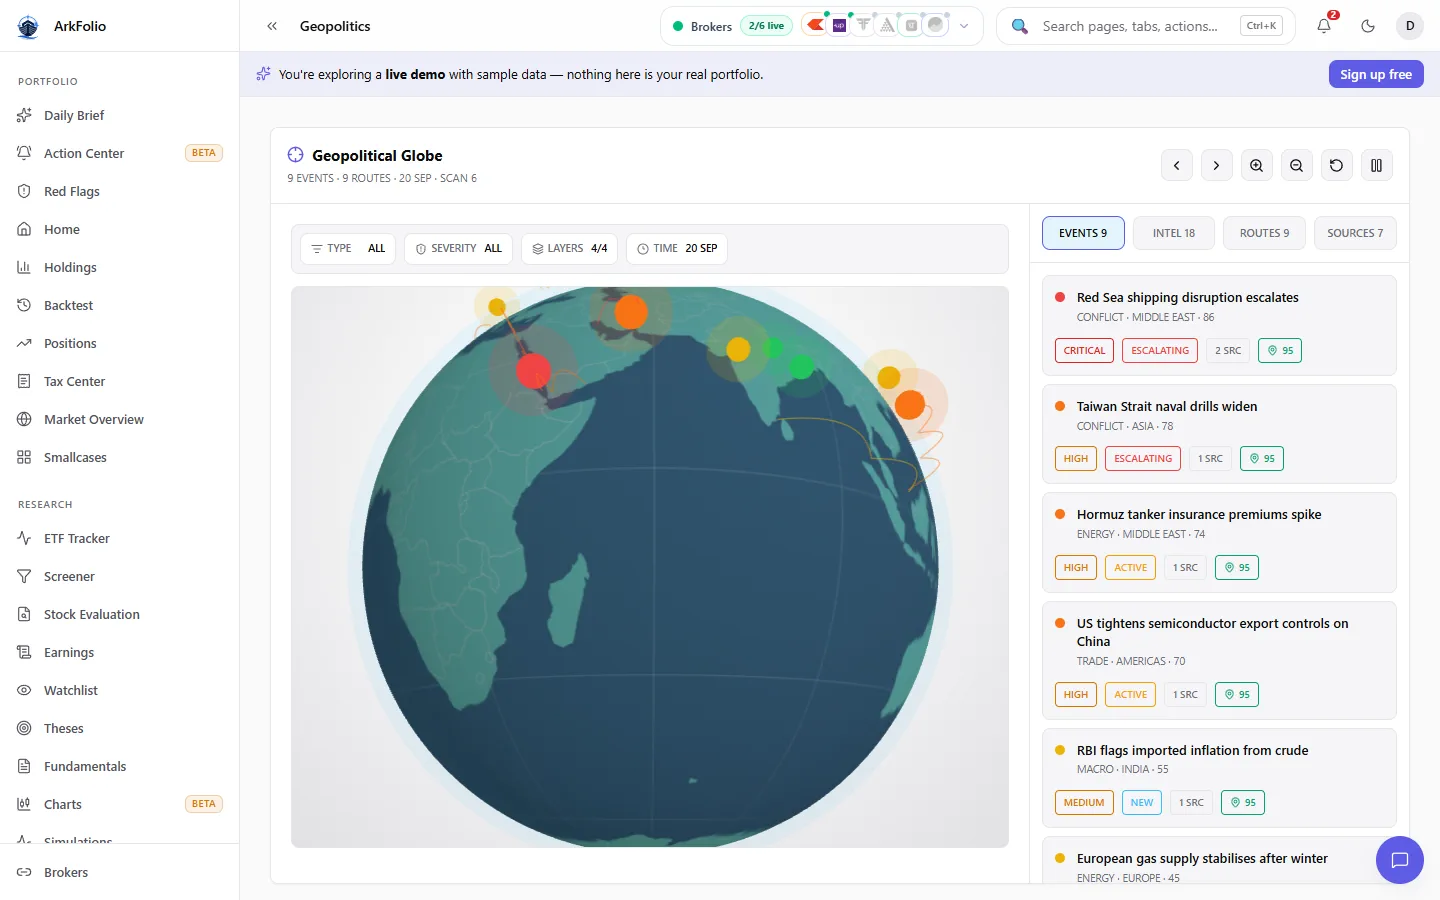Open Daily Brief in the sidebar
1440x900 pixels.
[120, 115]
